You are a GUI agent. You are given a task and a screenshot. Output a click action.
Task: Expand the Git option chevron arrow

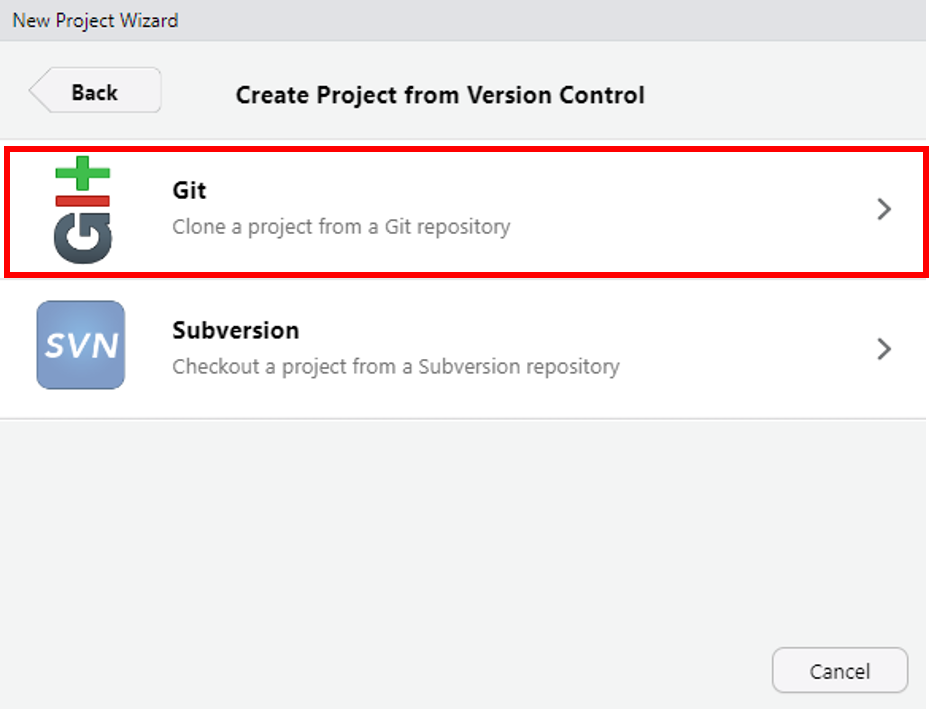pyautogui.click(x=883, y=209)
